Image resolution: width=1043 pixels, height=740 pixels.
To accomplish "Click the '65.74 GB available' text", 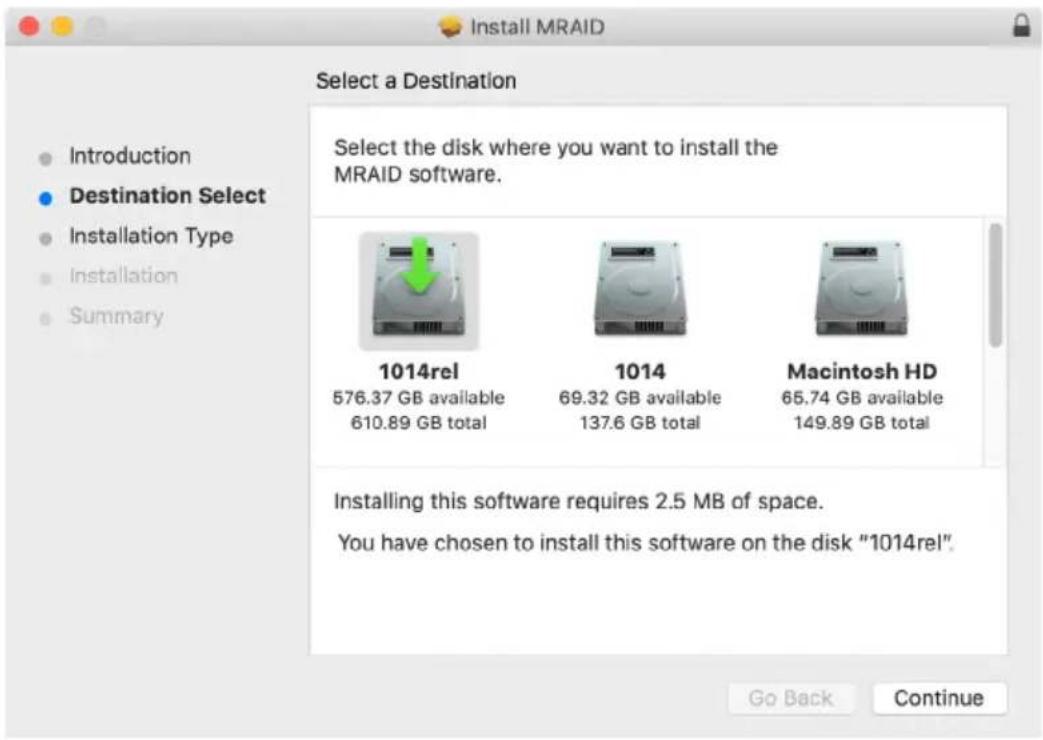I will (x=862, y=397).
